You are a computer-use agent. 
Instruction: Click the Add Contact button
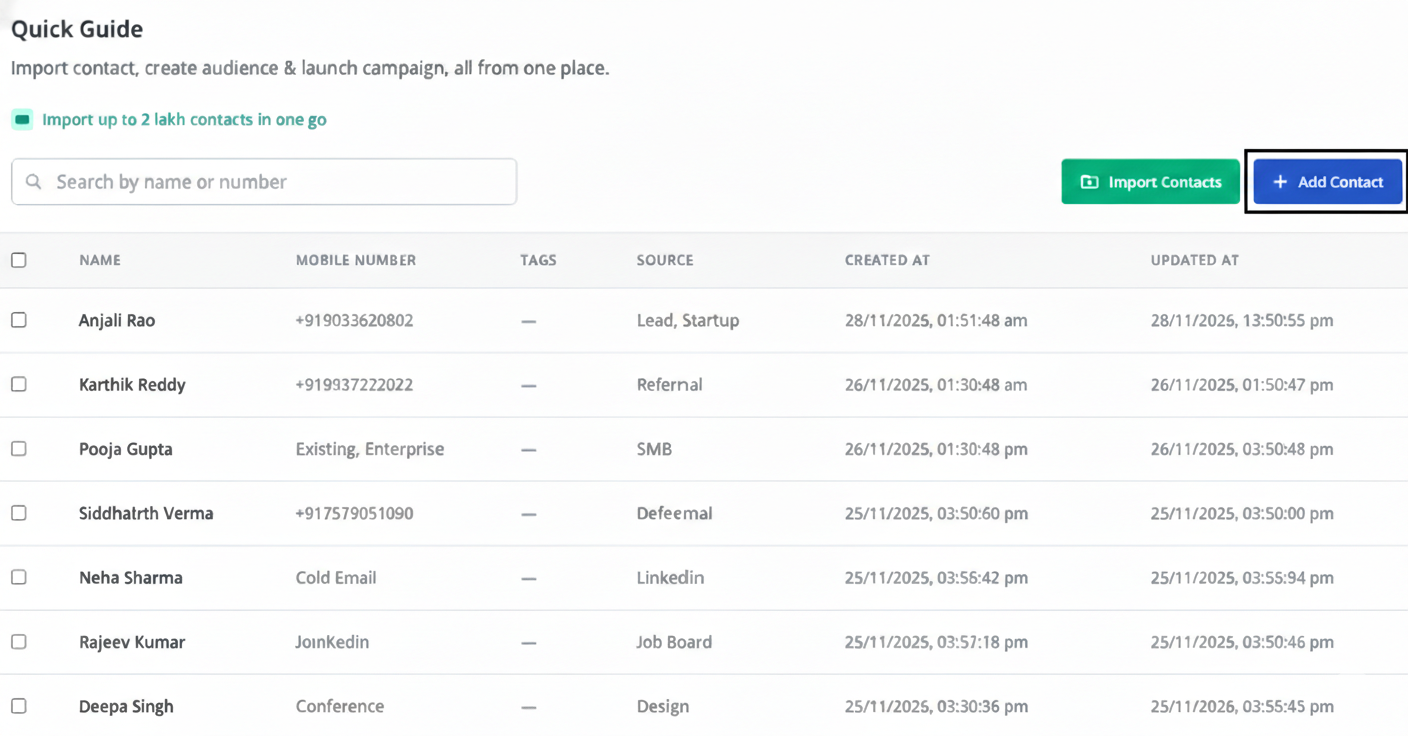click(1328, 181)
